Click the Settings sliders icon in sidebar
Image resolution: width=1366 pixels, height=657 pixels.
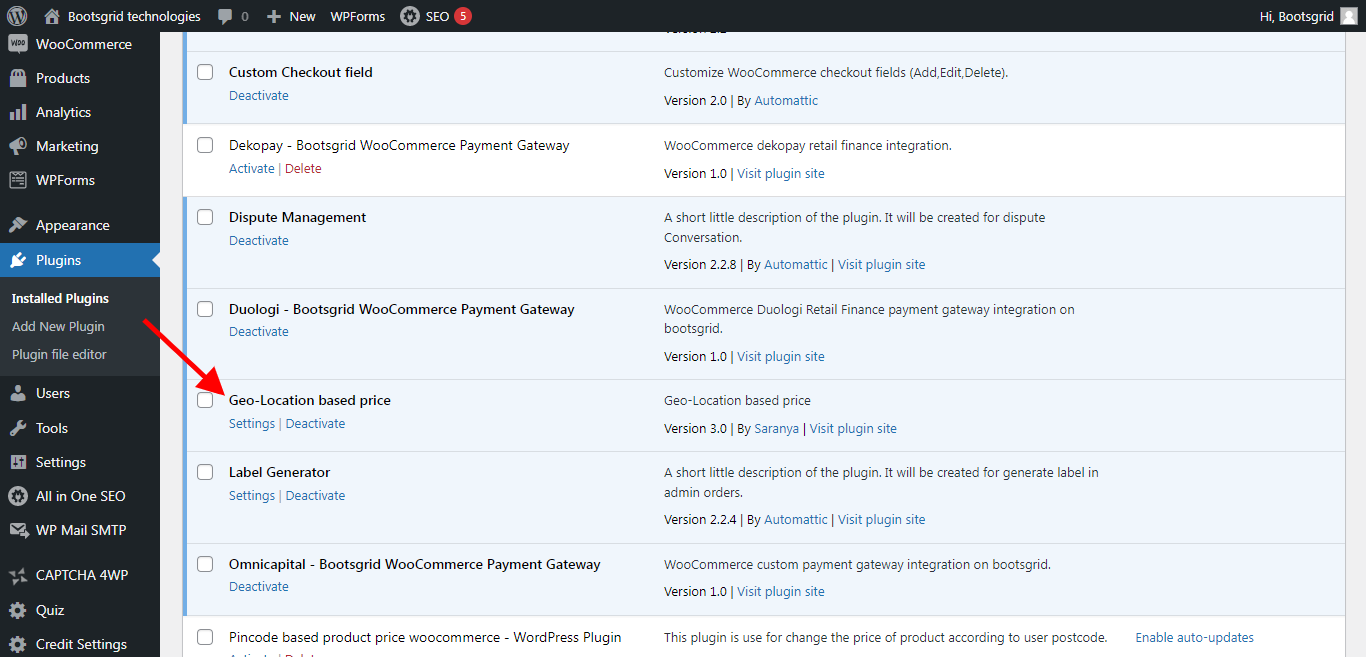pos(18,462)
